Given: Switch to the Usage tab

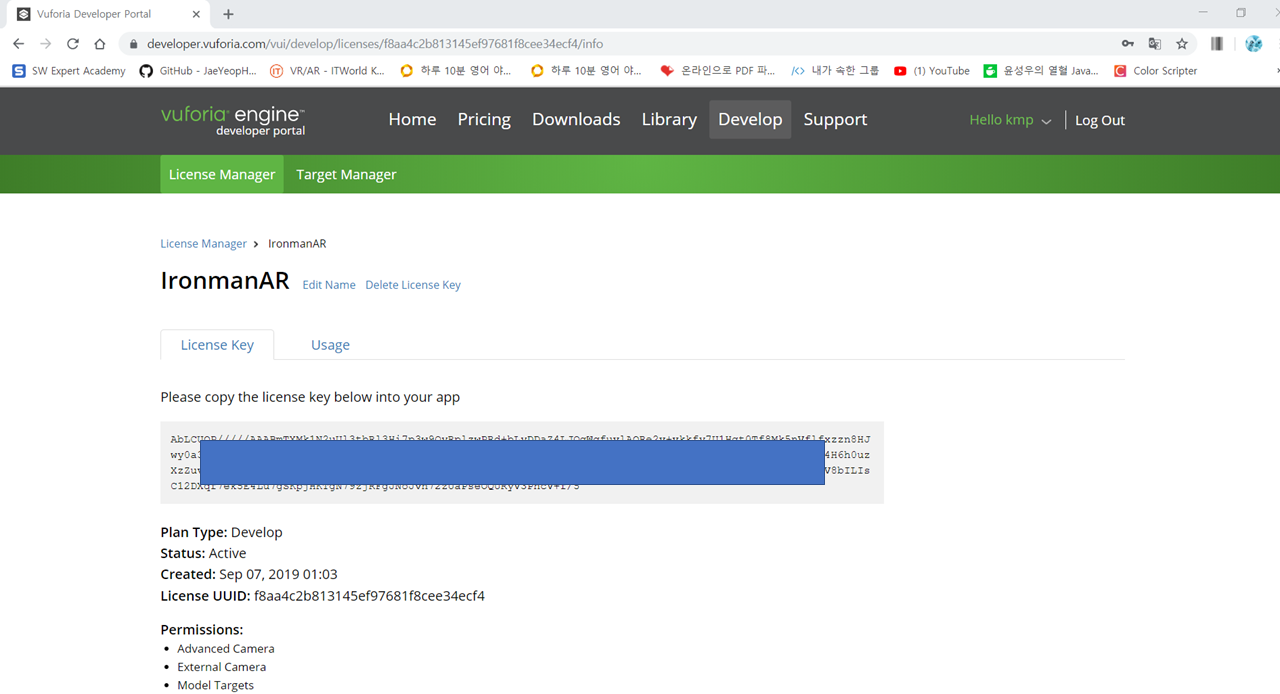Looking at the screenshot, I should coord(330,345).
